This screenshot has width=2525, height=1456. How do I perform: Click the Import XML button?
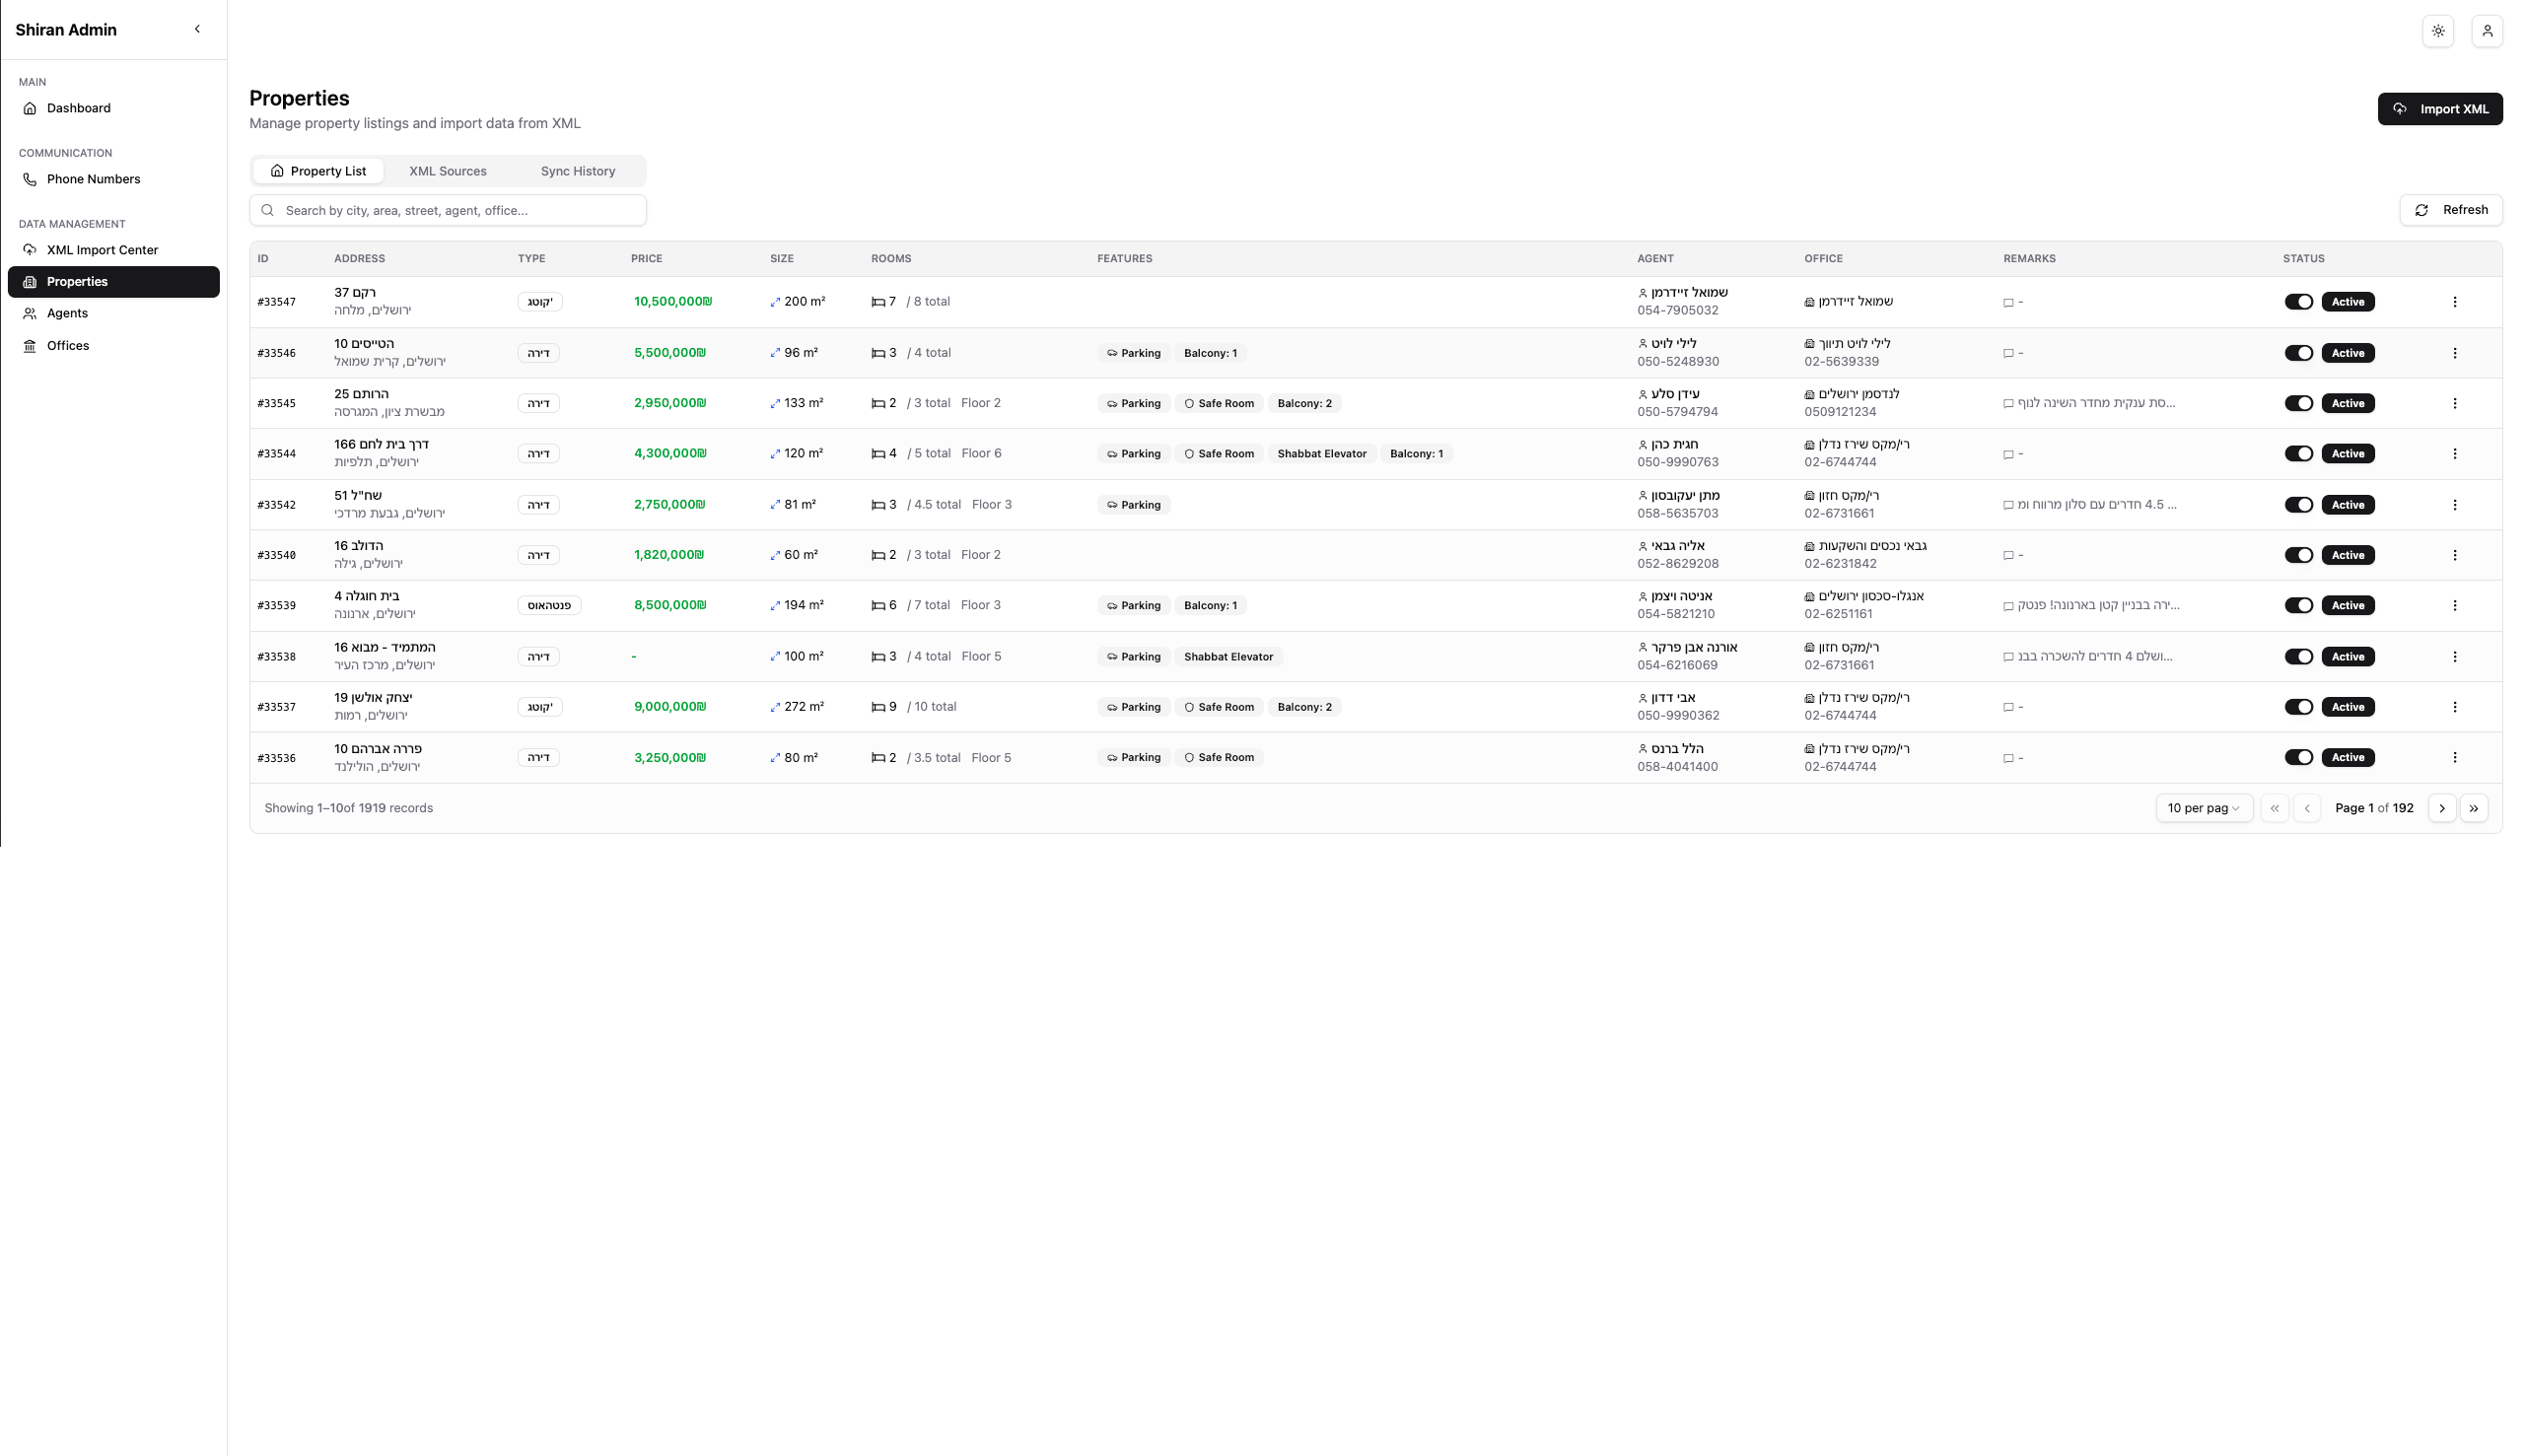click(x=2440, y=108)
